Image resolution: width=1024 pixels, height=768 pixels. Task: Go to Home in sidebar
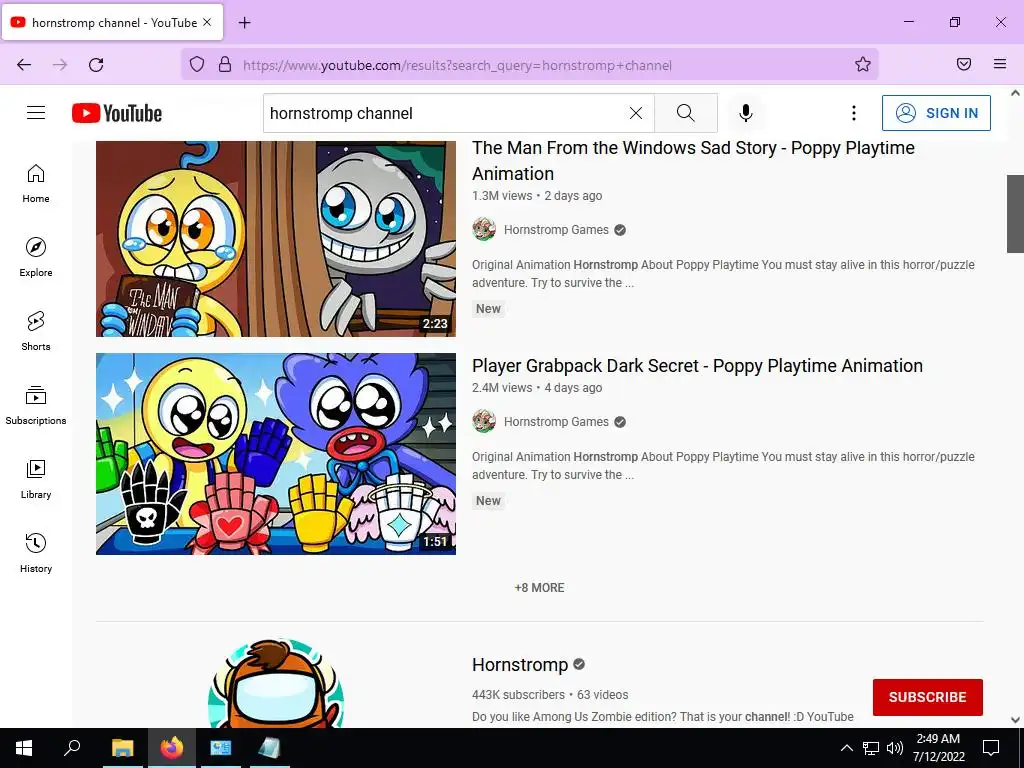[x=36, y=184]
